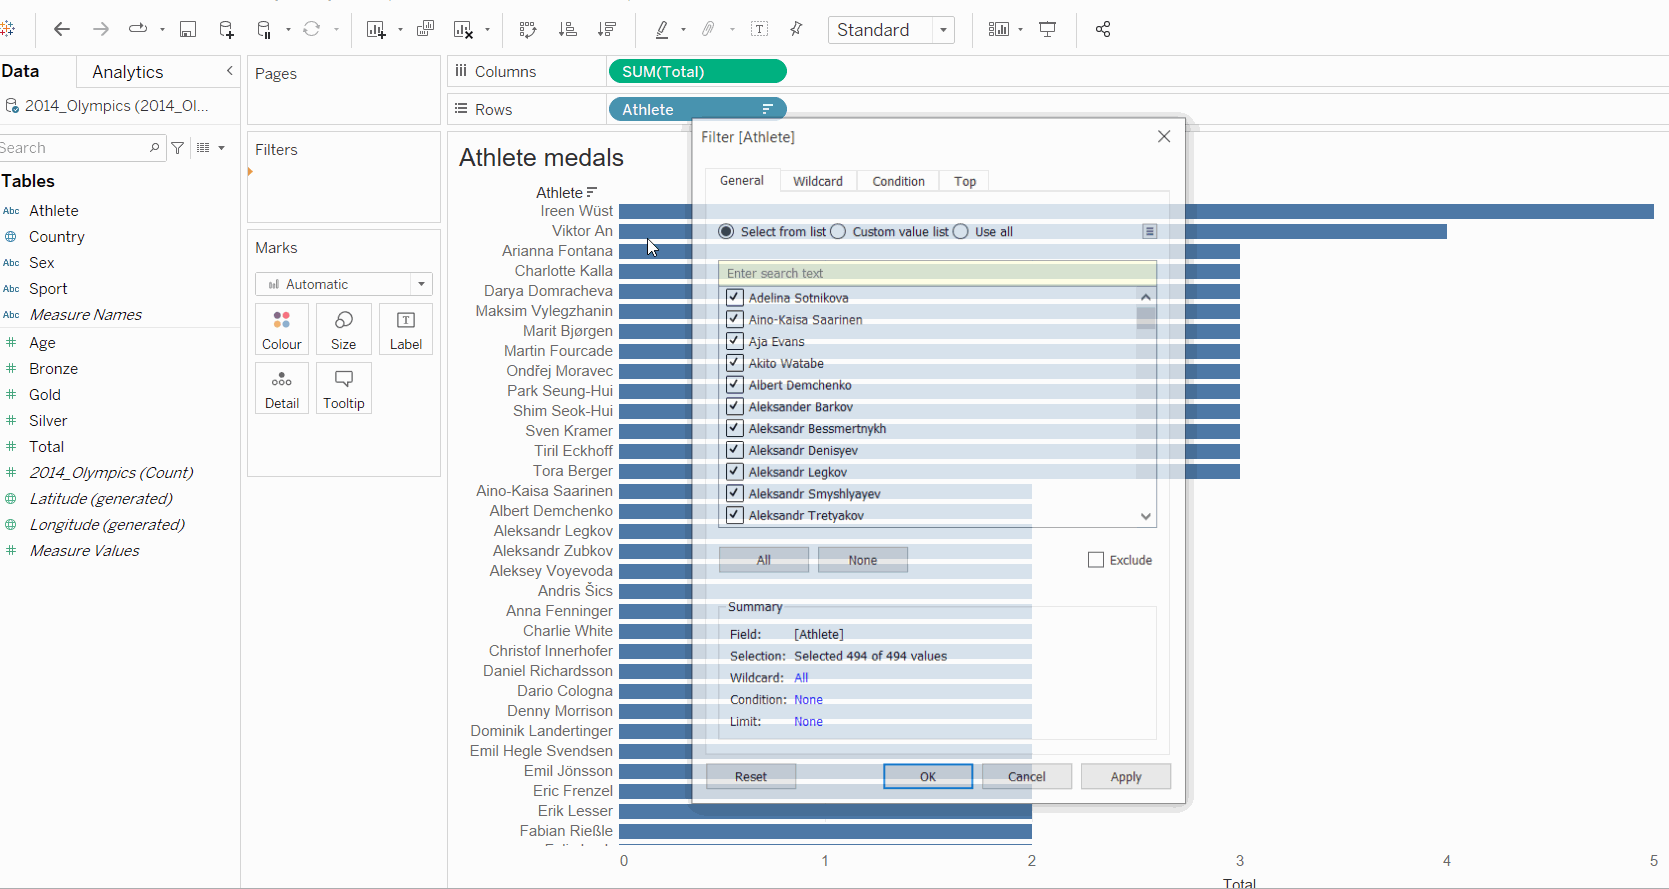This screenshot has height=889, width=1669.
Task: Expand the highlight pen dropdown arrow
Action: point(683,30)
